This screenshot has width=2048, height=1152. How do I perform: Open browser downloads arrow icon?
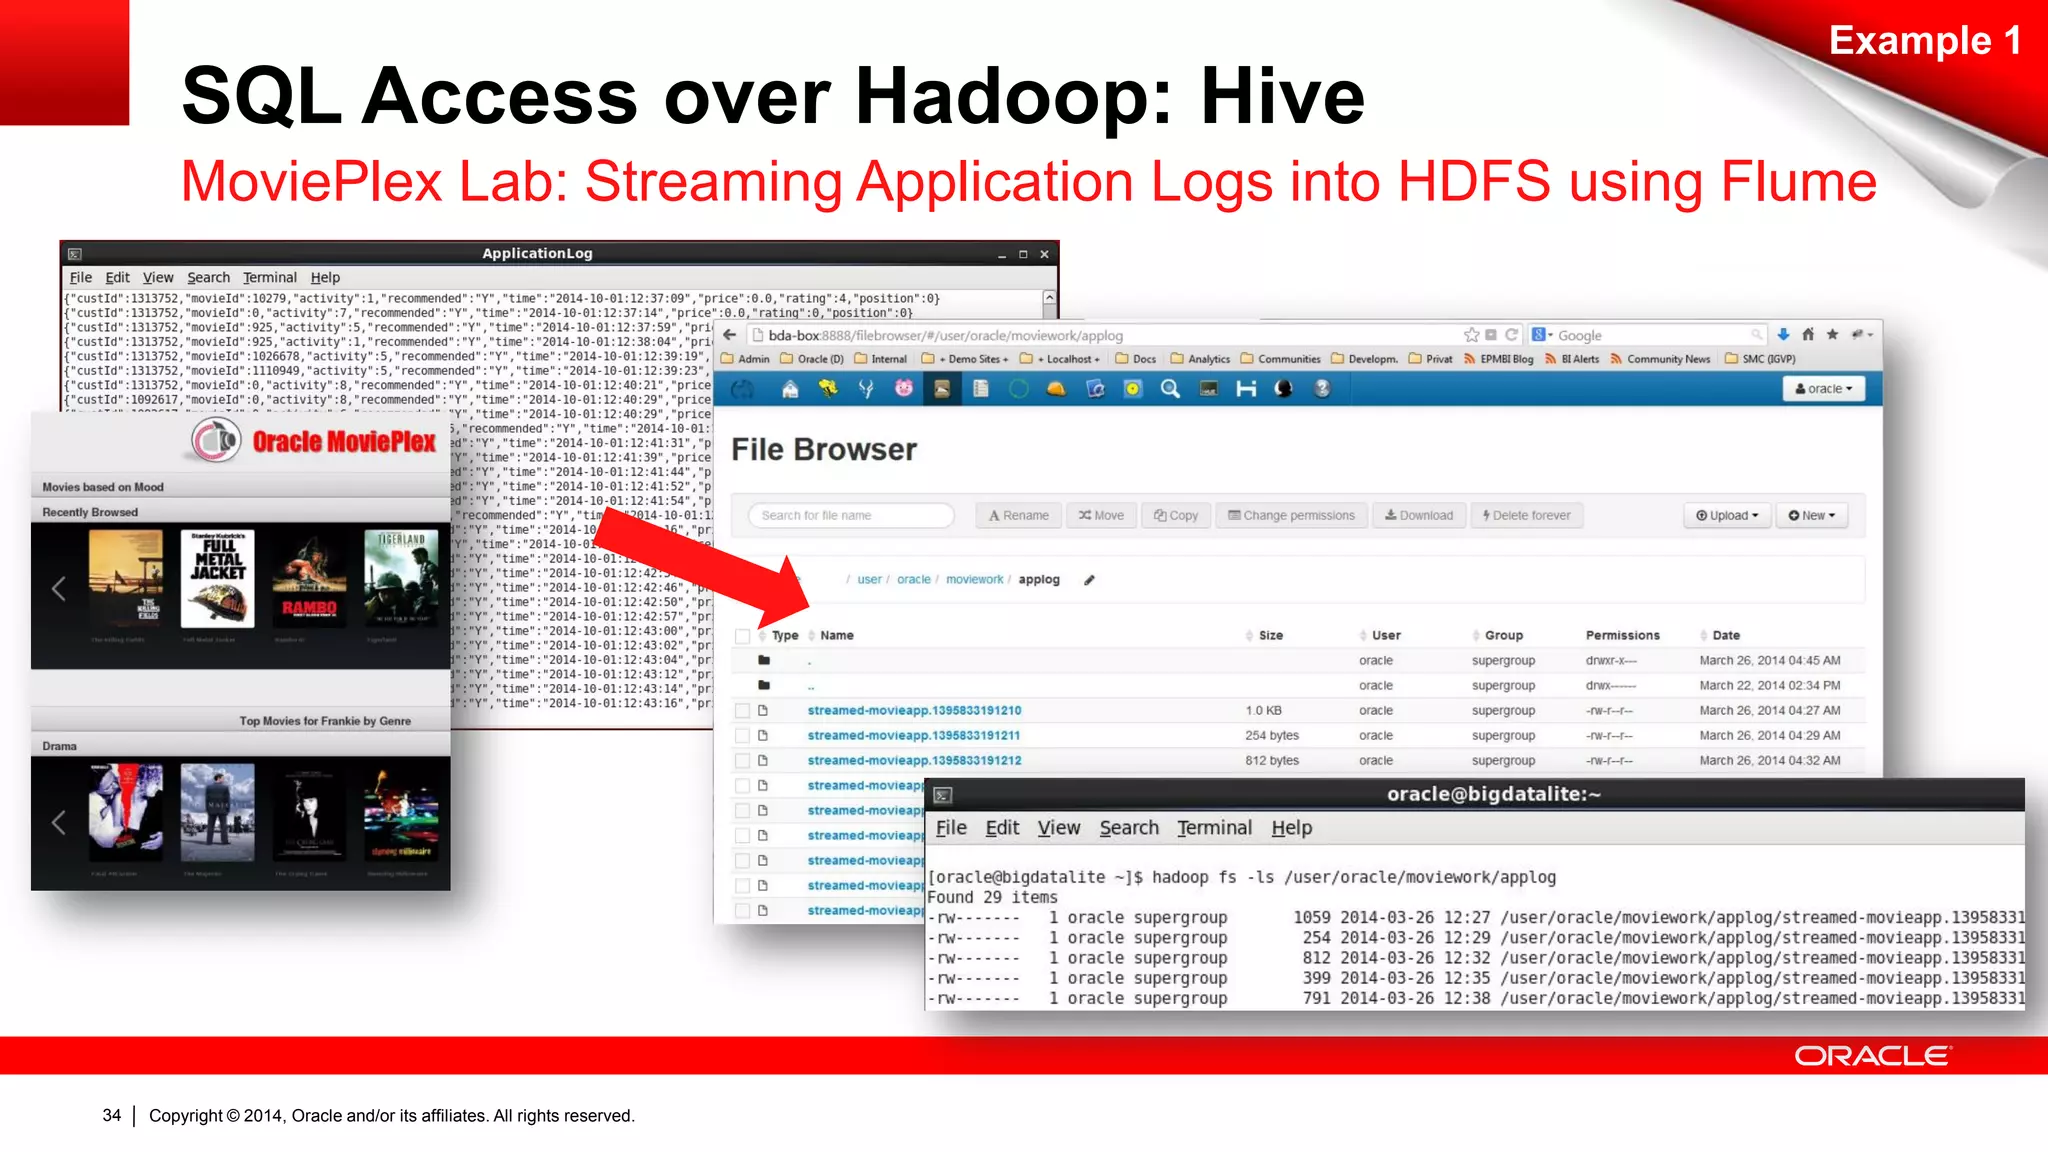[x=1783, y=335]
